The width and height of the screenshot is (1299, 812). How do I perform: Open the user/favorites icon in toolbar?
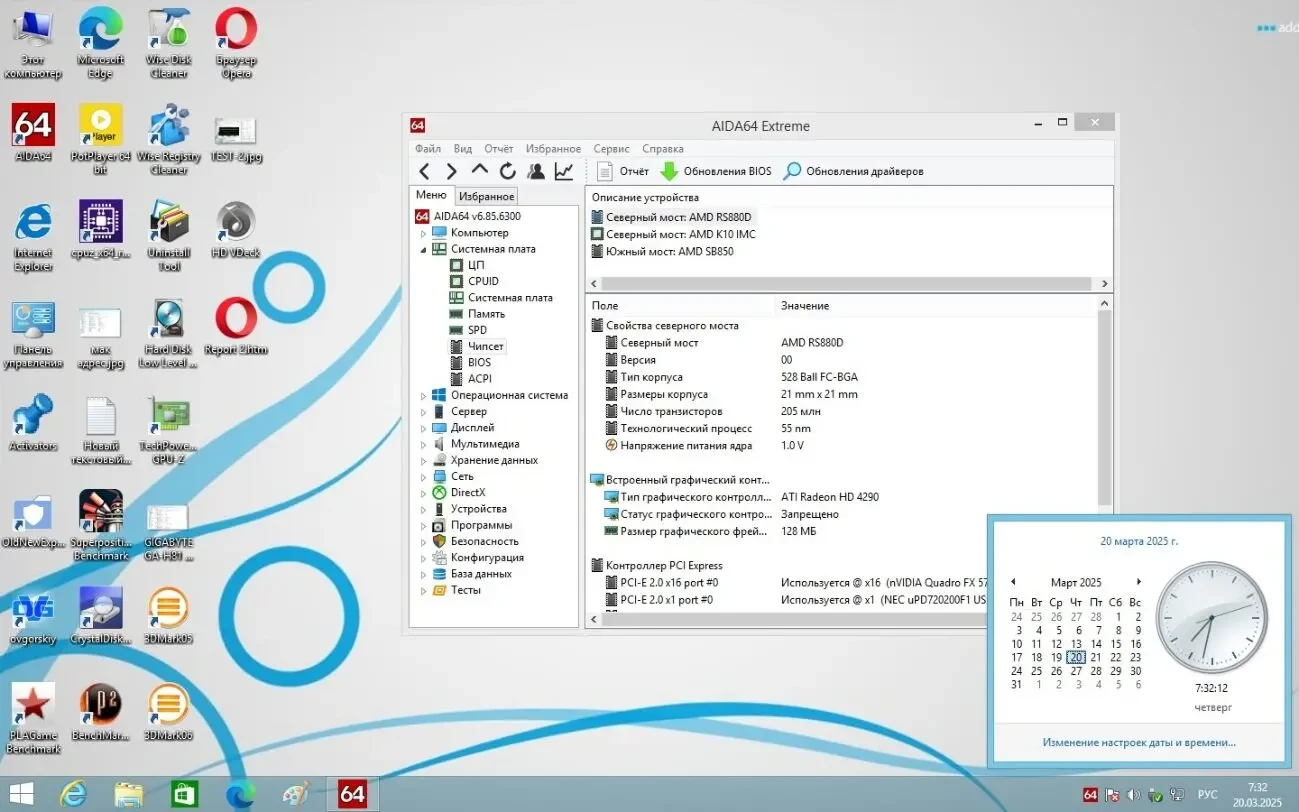coord(536,171)
